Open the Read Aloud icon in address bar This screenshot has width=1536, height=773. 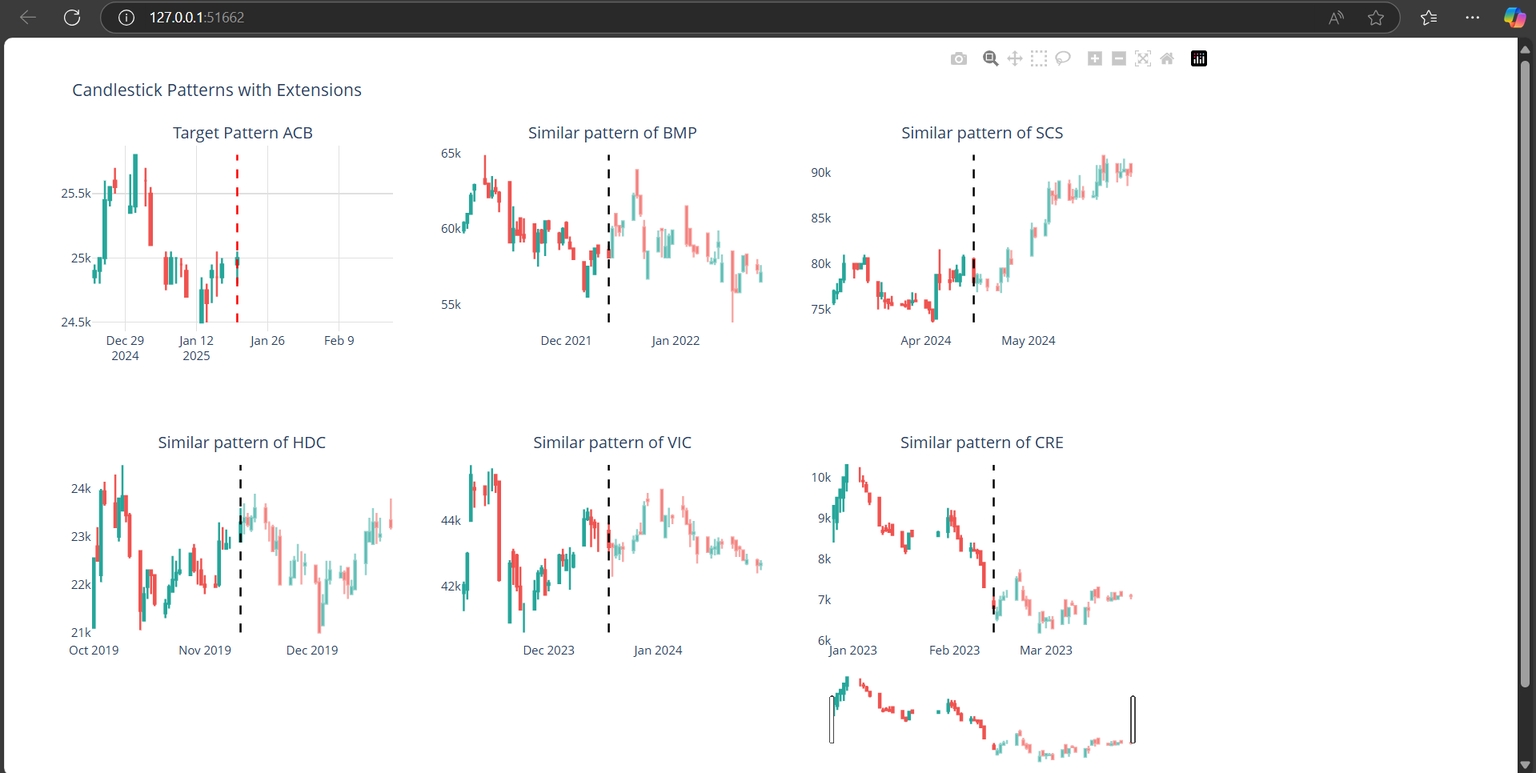tap(1336, 17)
